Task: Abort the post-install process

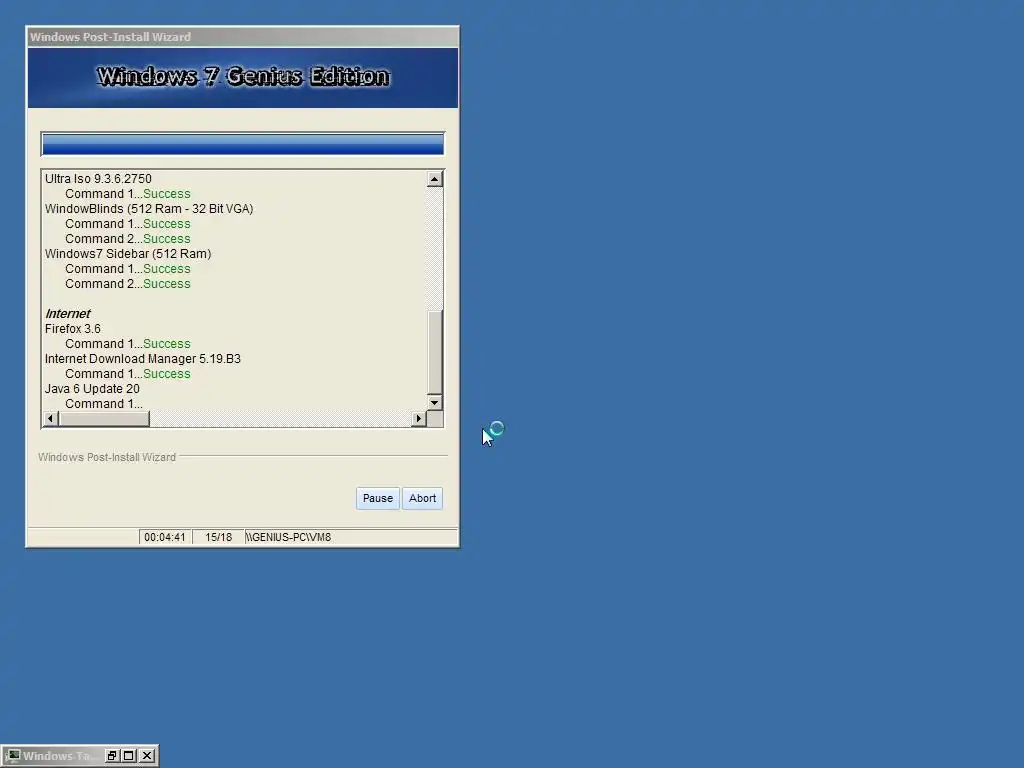Action: [x=422, y=498]
